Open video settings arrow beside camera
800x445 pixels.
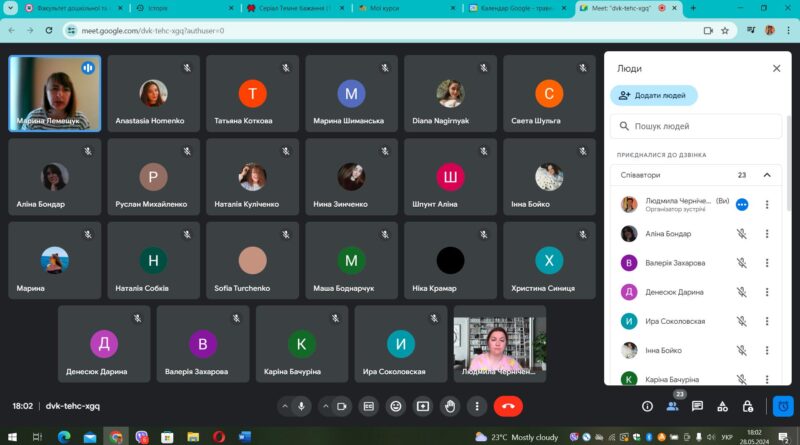click(x=325, y=406)
